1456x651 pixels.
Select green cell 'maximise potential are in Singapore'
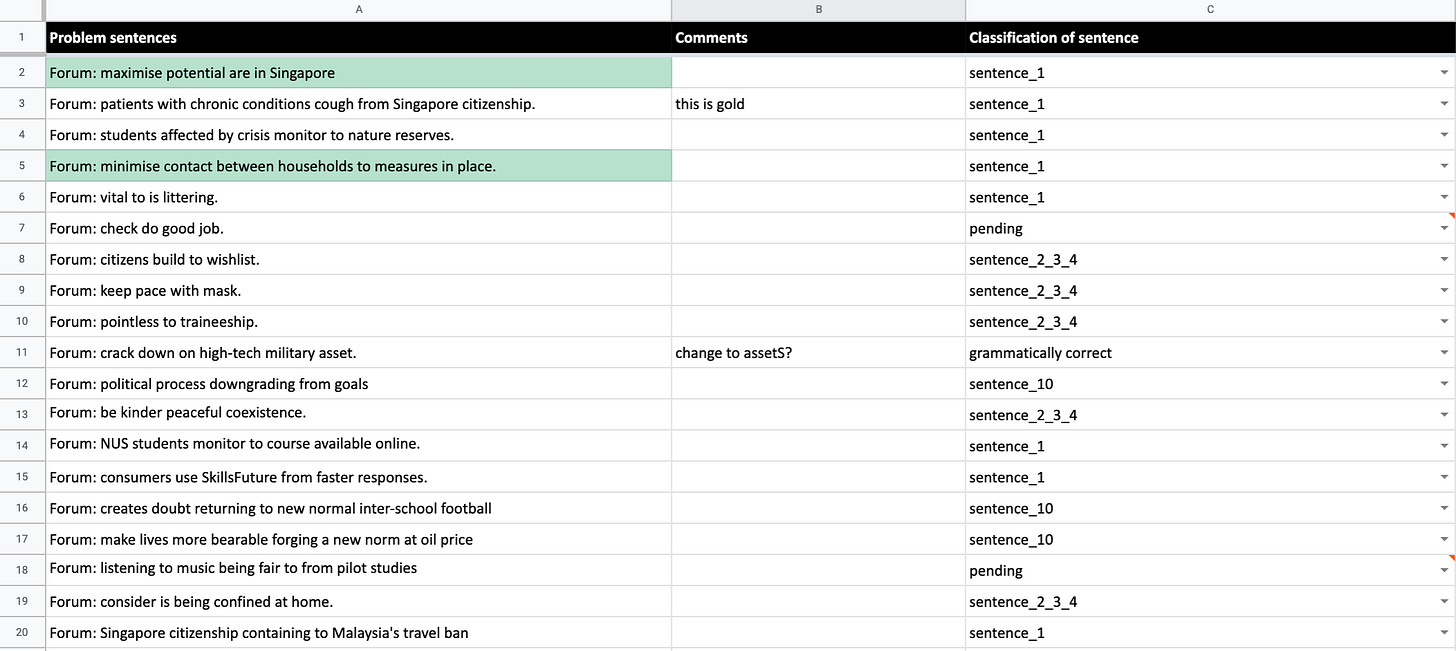point(358,73)
